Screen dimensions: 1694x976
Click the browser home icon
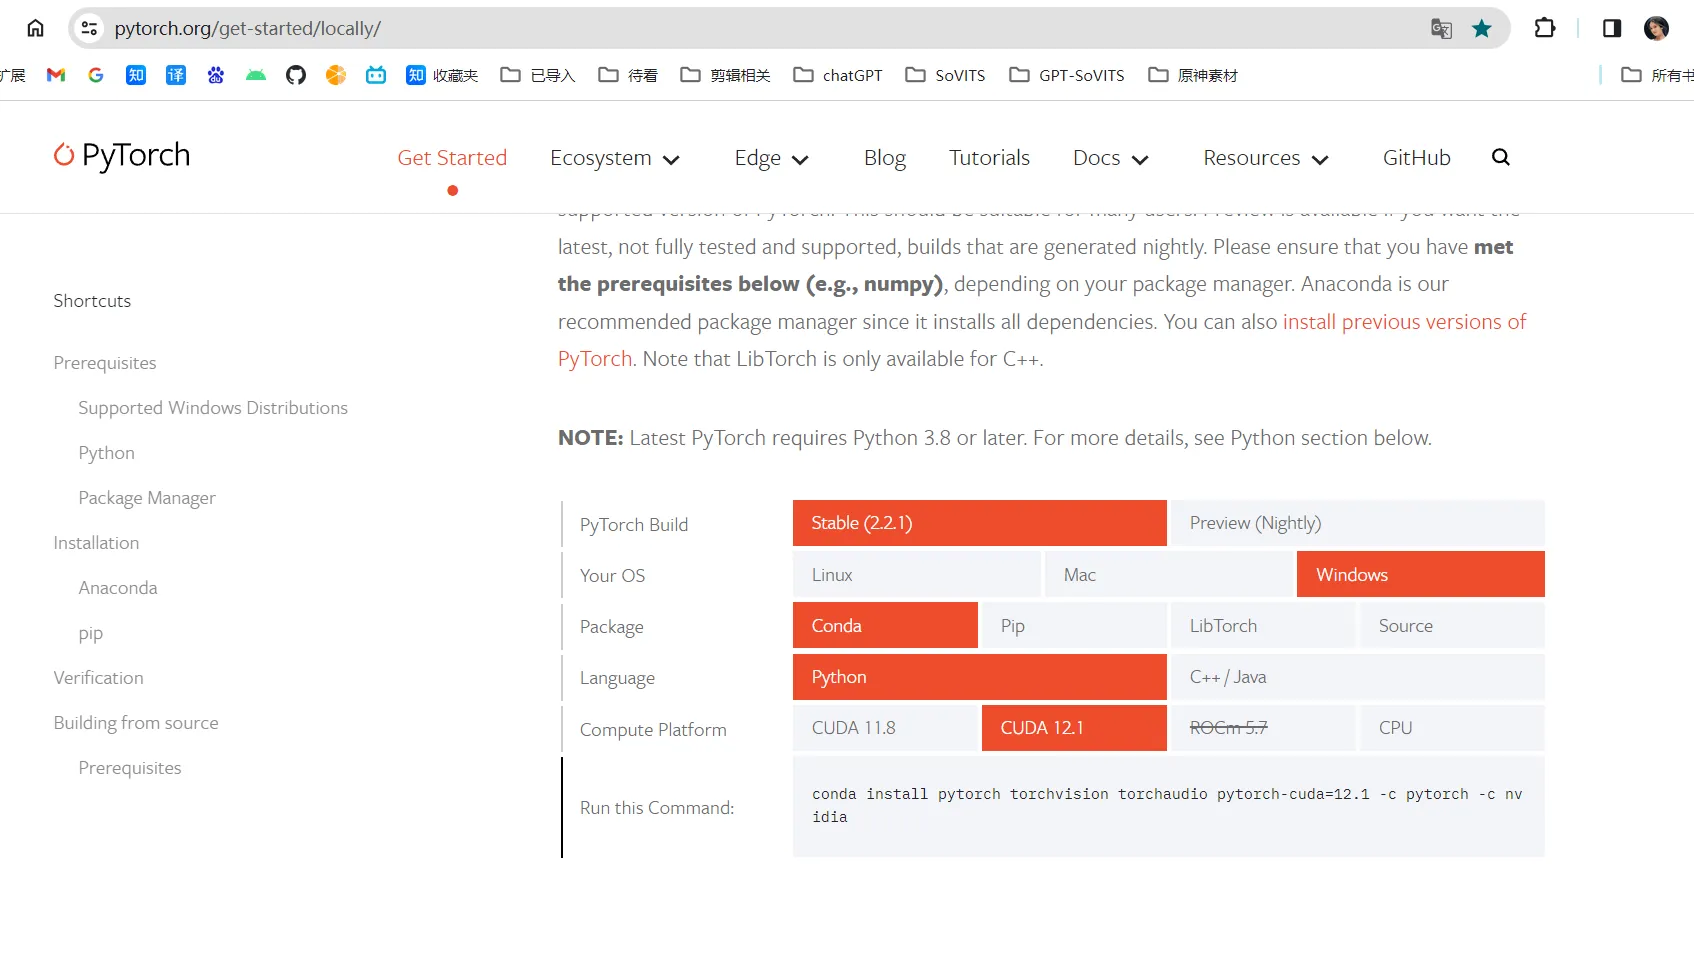pyautogui.click(x=35, y=28)
